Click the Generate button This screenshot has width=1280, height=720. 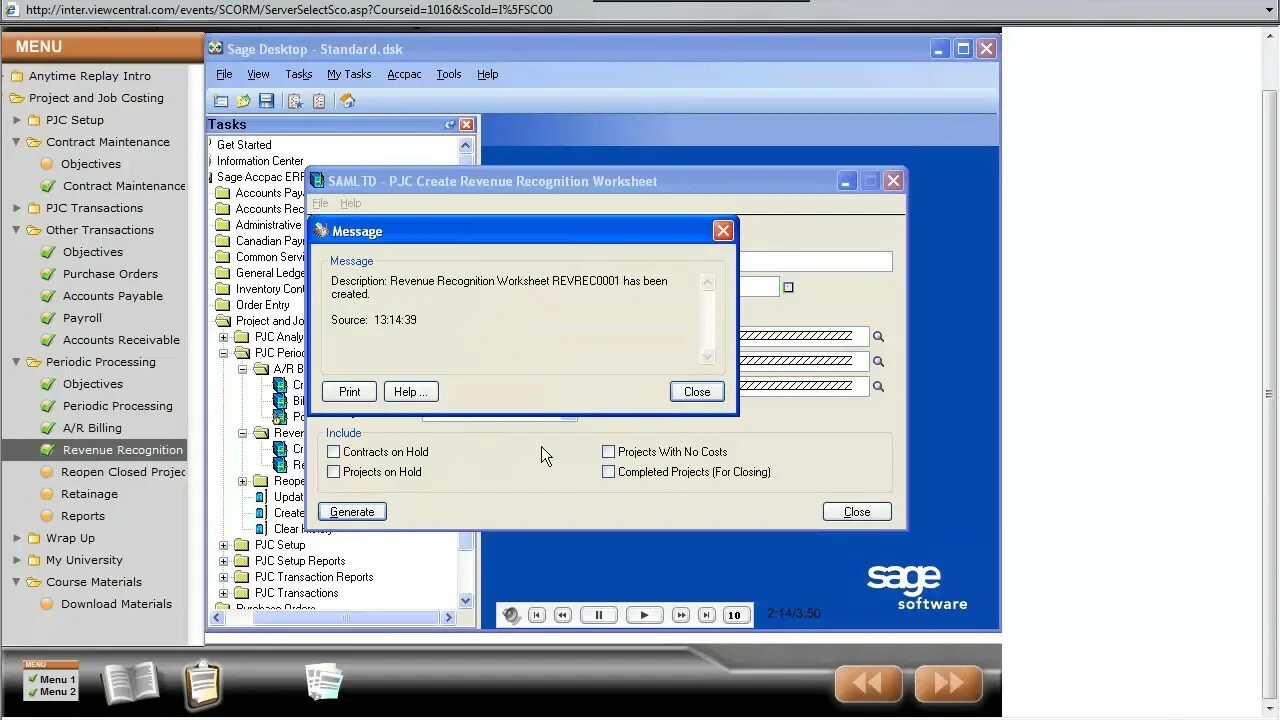[x=352, y=511]
